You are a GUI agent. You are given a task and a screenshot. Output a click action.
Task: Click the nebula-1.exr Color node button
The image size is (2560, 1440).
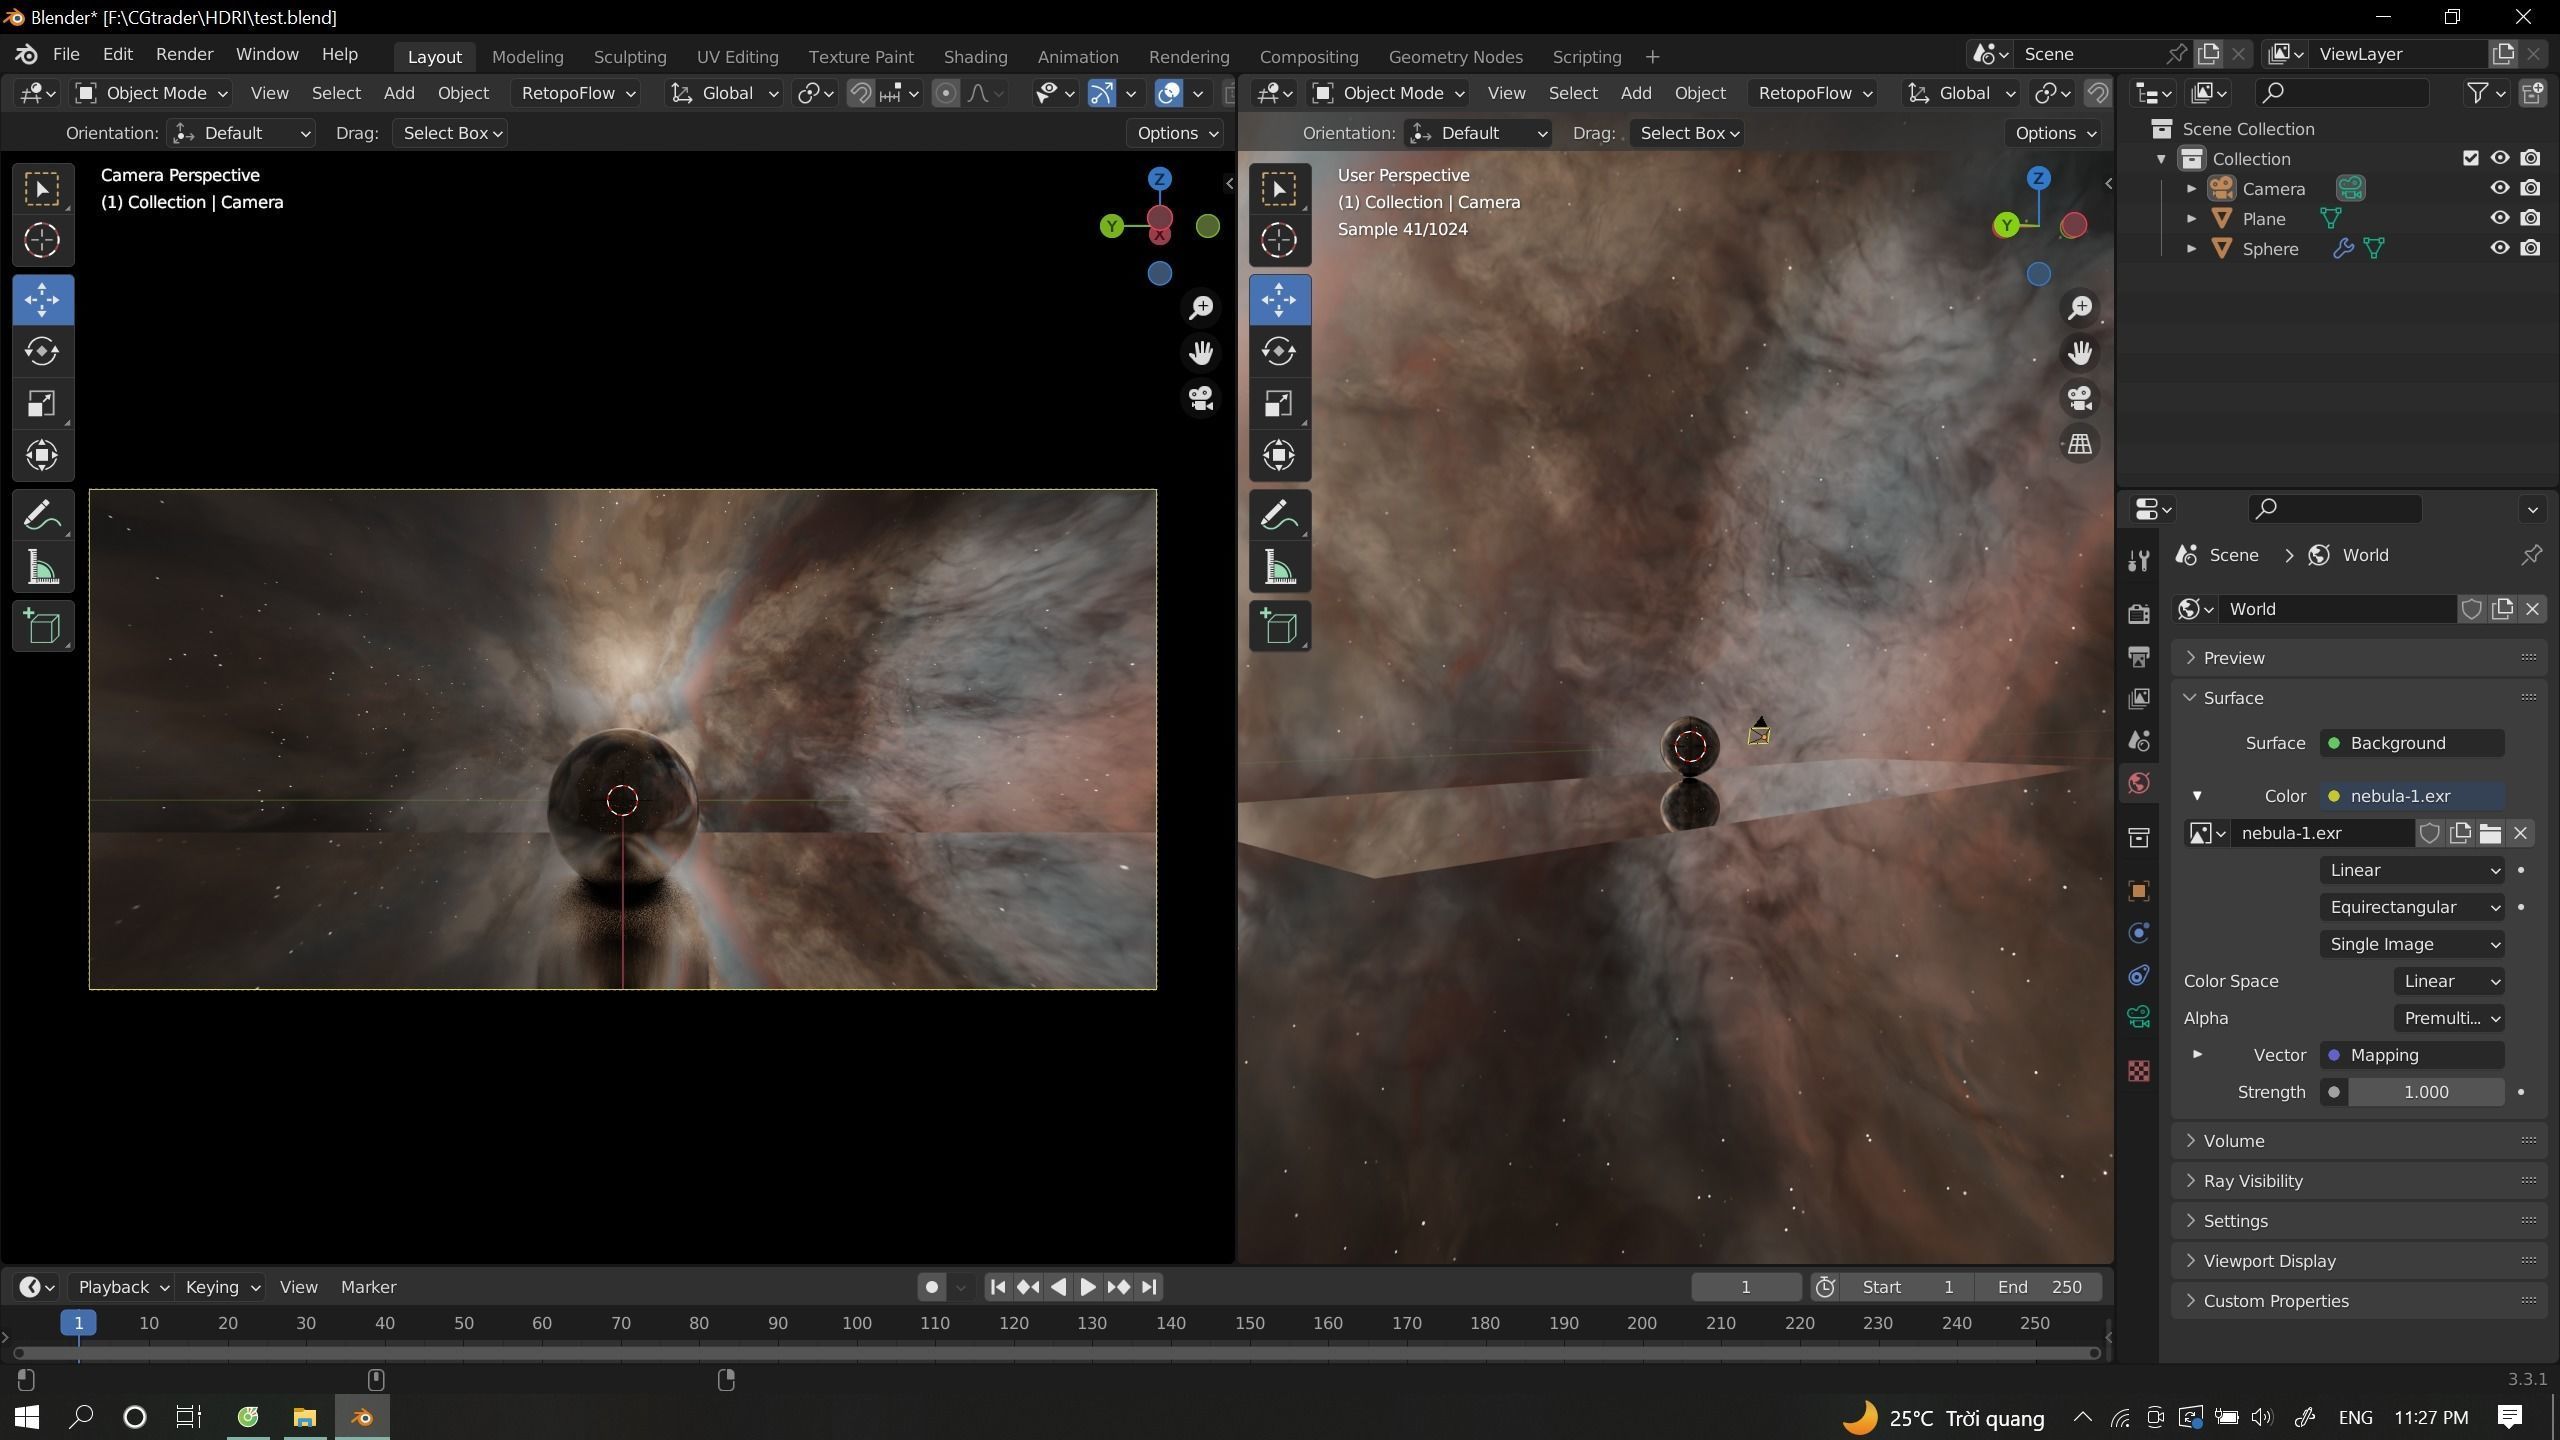[2412, 796]
